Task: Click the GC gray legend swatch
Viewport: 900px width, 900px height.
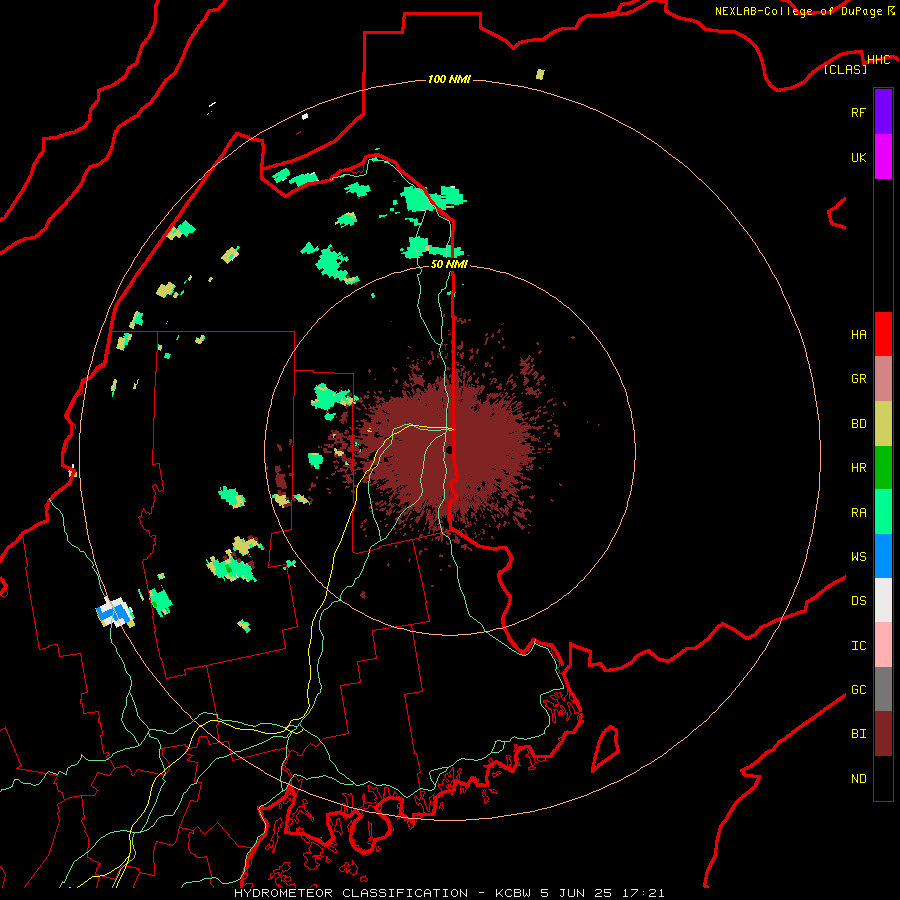Action: point(883,689)
